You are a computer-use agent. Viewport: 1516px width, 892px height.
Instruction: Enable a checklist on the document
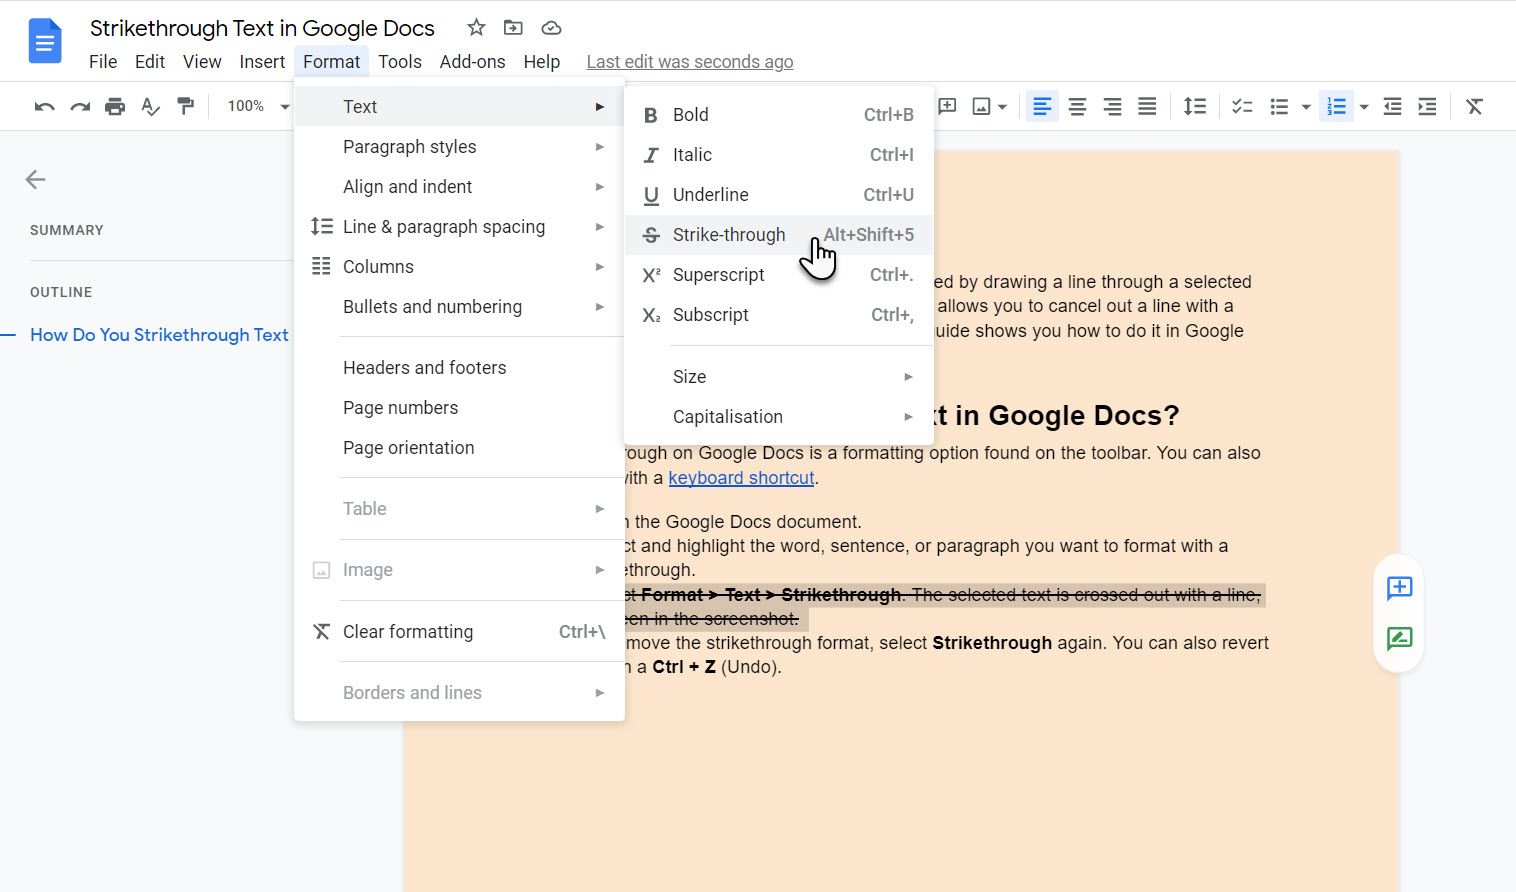coord(1242,105)
